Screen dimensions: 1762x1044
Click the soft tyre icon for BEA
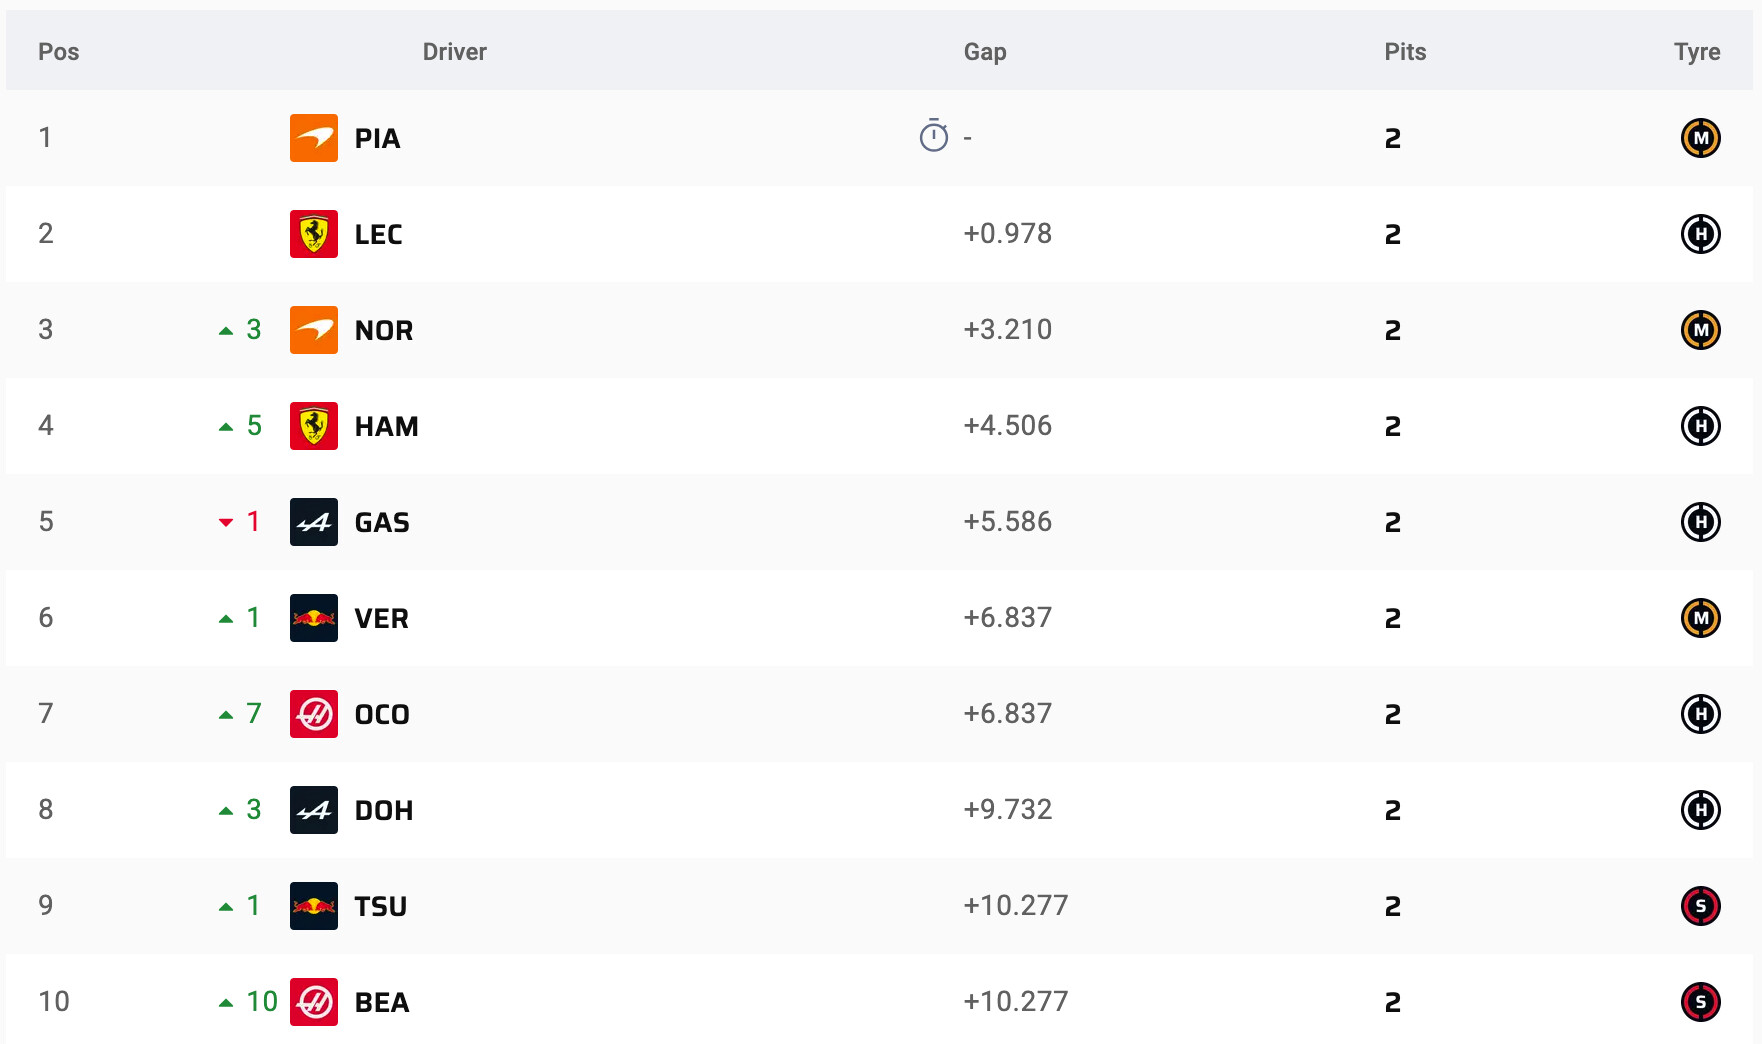1700,1002
